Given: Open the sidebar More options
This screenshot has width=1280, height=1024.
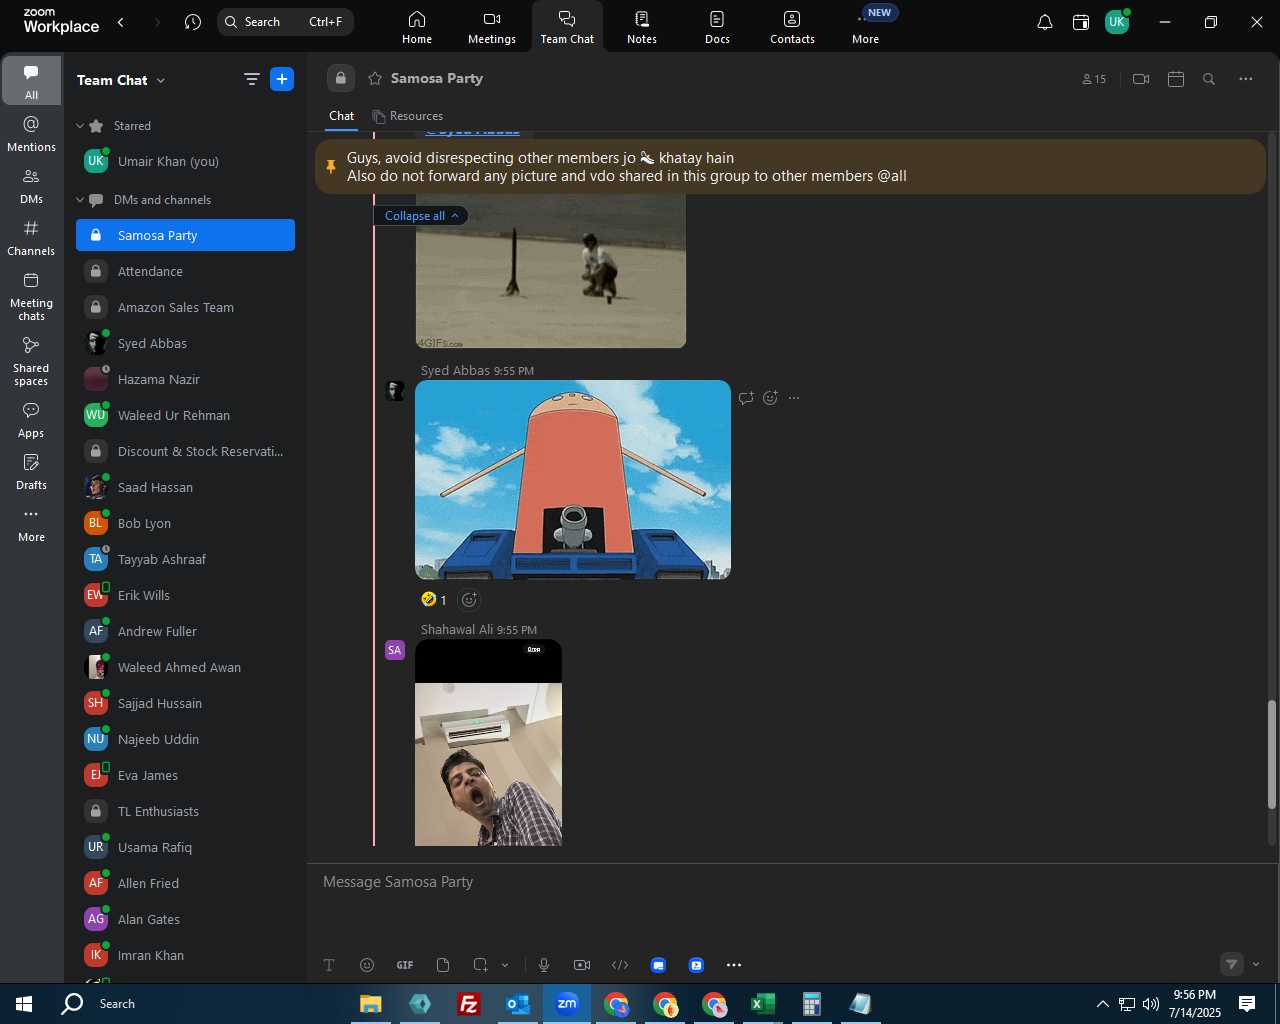Looking at the screenshot, I should [31, 524].
